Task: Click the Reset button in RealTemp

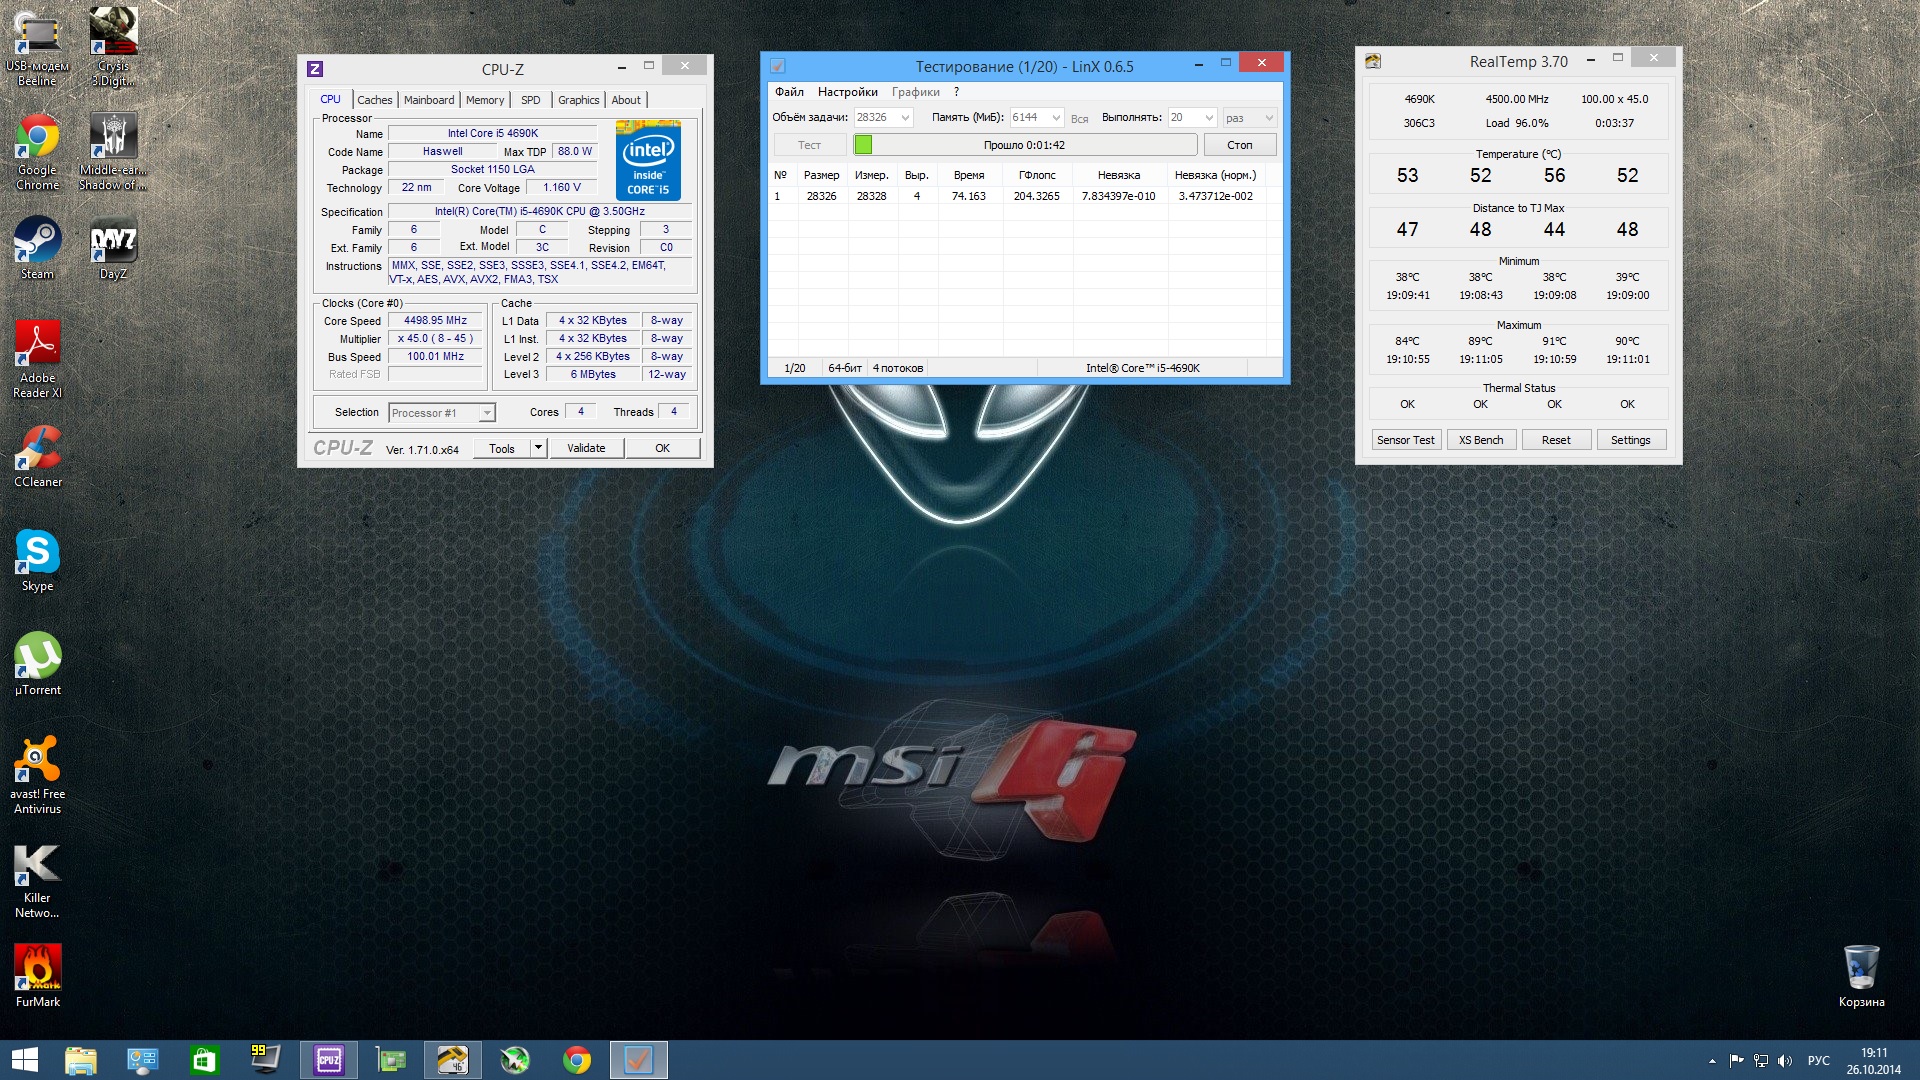Action: (x=1556, y=440)
